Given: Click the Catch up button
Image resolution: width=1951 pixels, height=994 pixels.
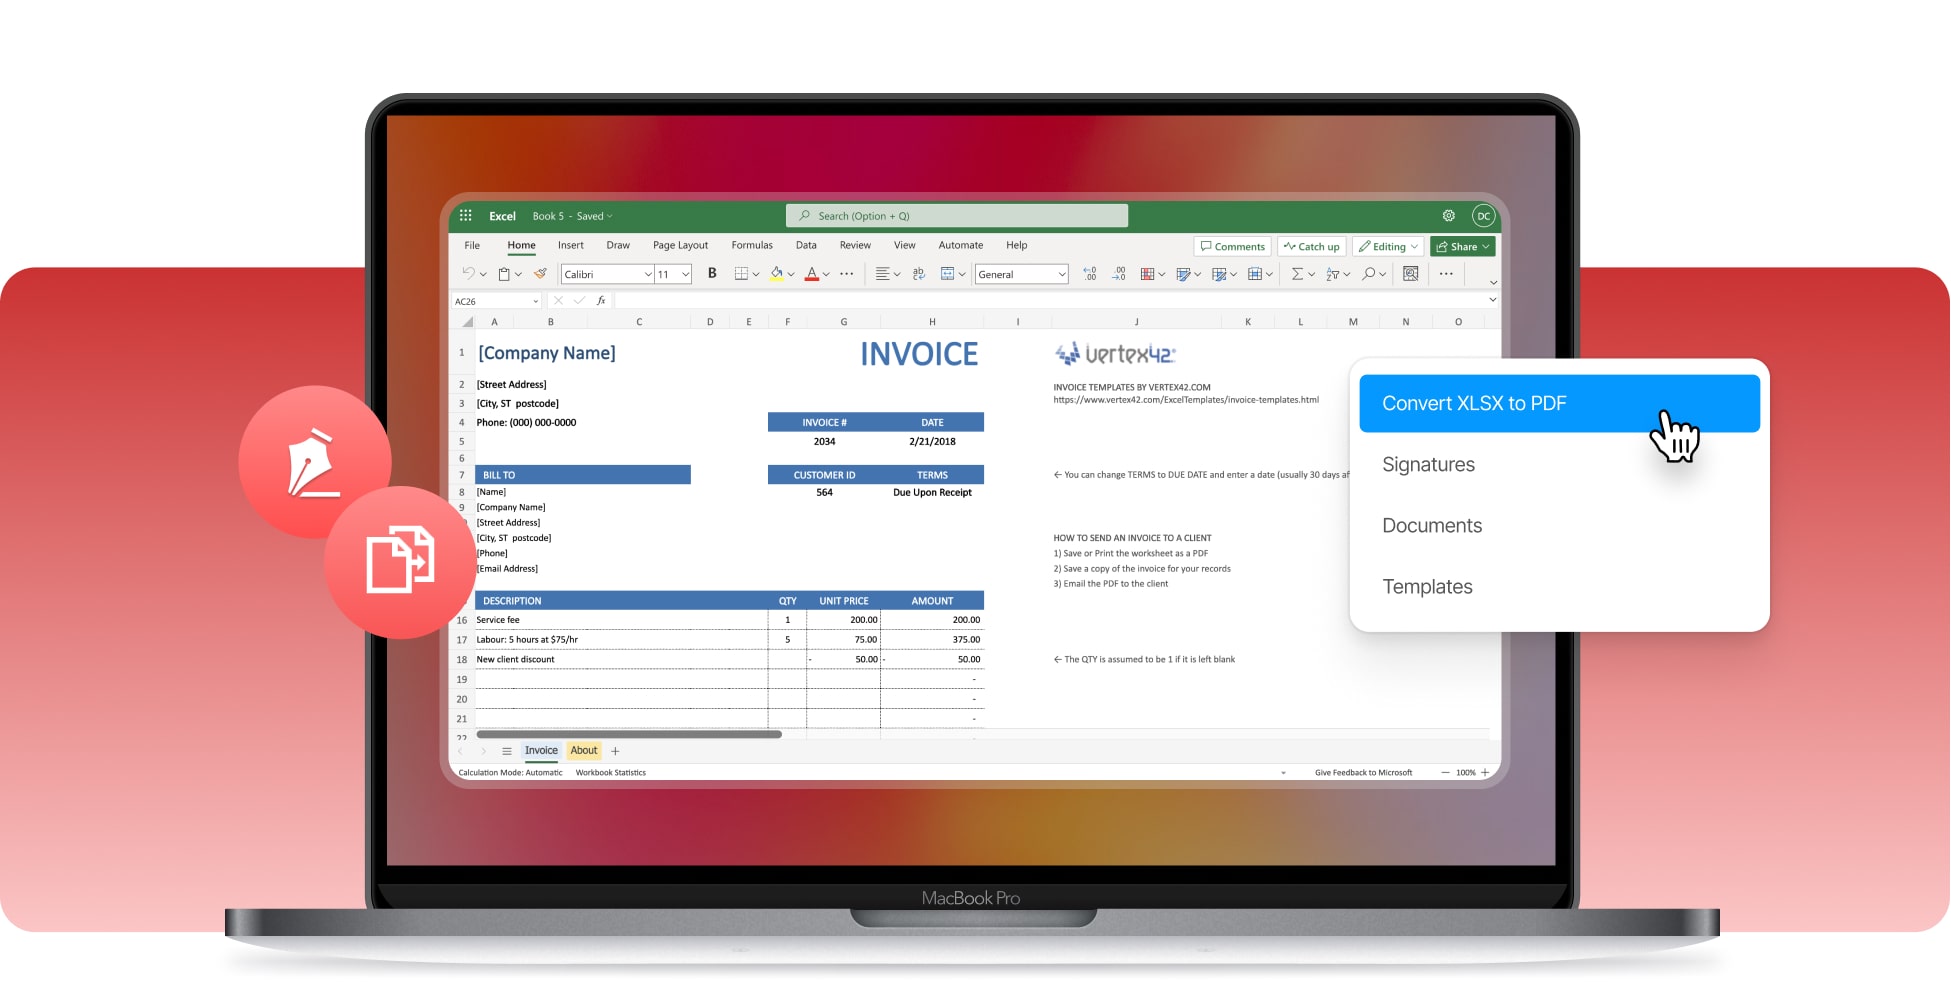Looking at the screenshot, I should 1312,247.
